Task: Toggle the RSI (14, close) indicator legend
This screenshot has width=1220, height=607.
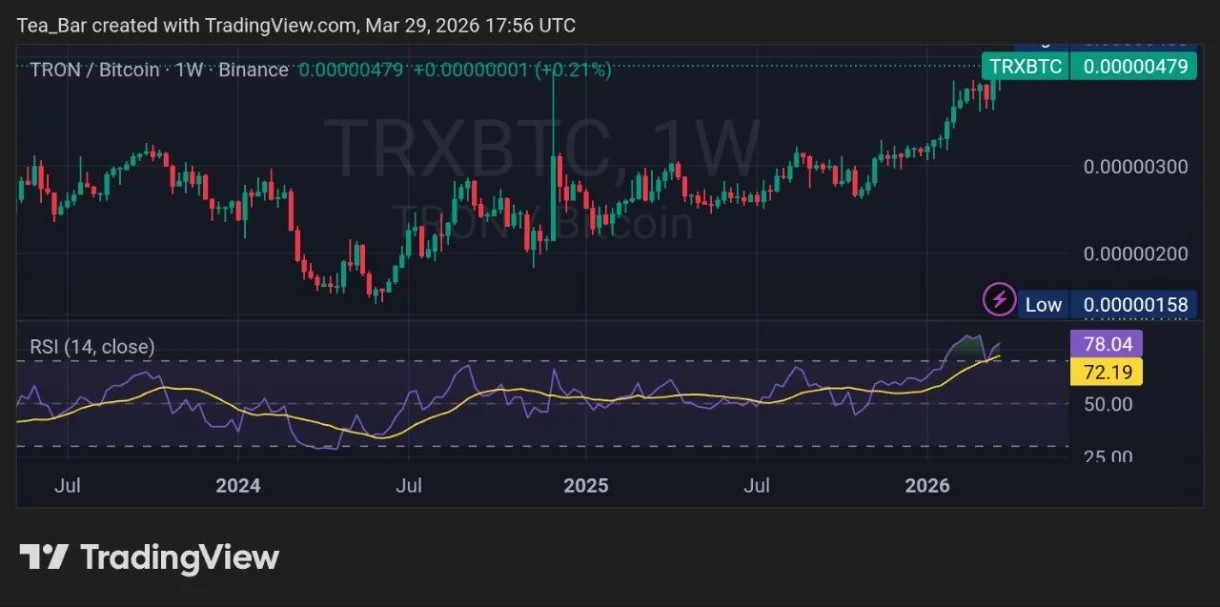Action: click(91, 346)
